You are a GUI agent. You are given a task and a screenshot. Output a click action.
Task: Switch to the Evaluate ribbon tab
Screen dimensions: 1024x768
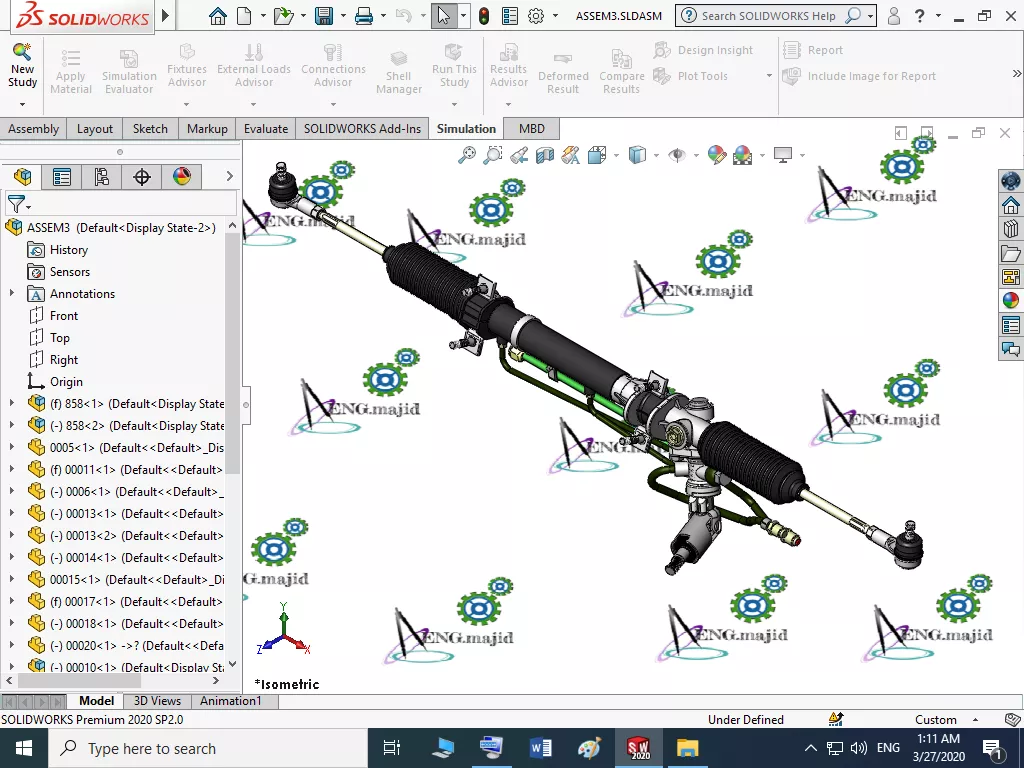[x=266, y=128]
